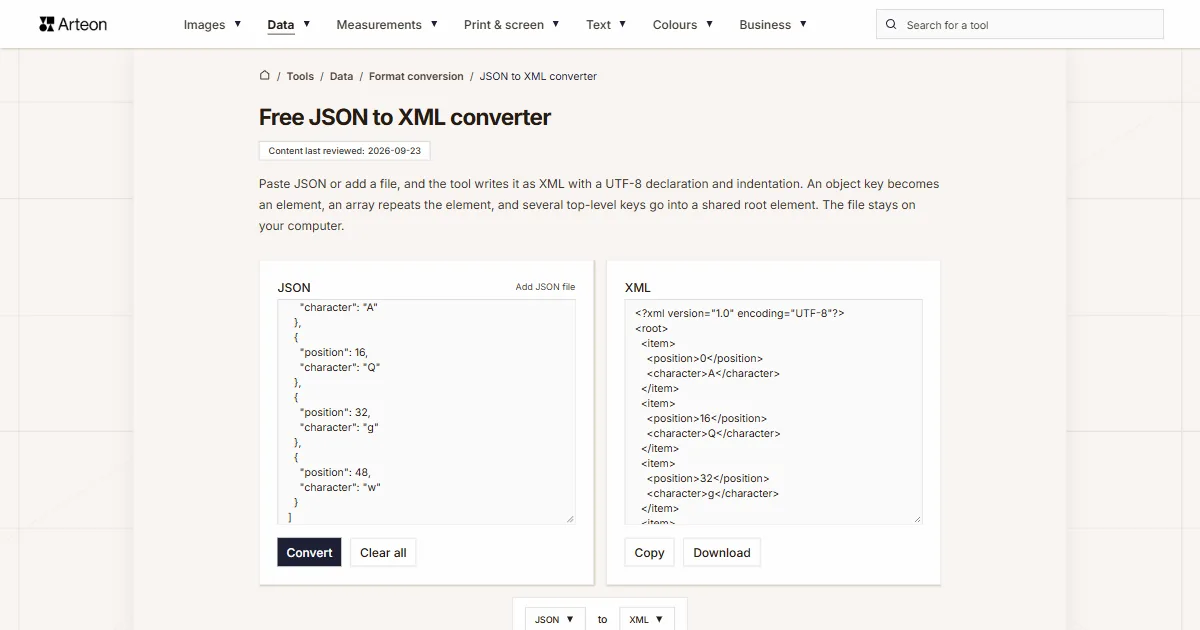This screenshot has width=1200, height=630.
Task: Open the JSON source format dropdown
Action: pos(555,619)
